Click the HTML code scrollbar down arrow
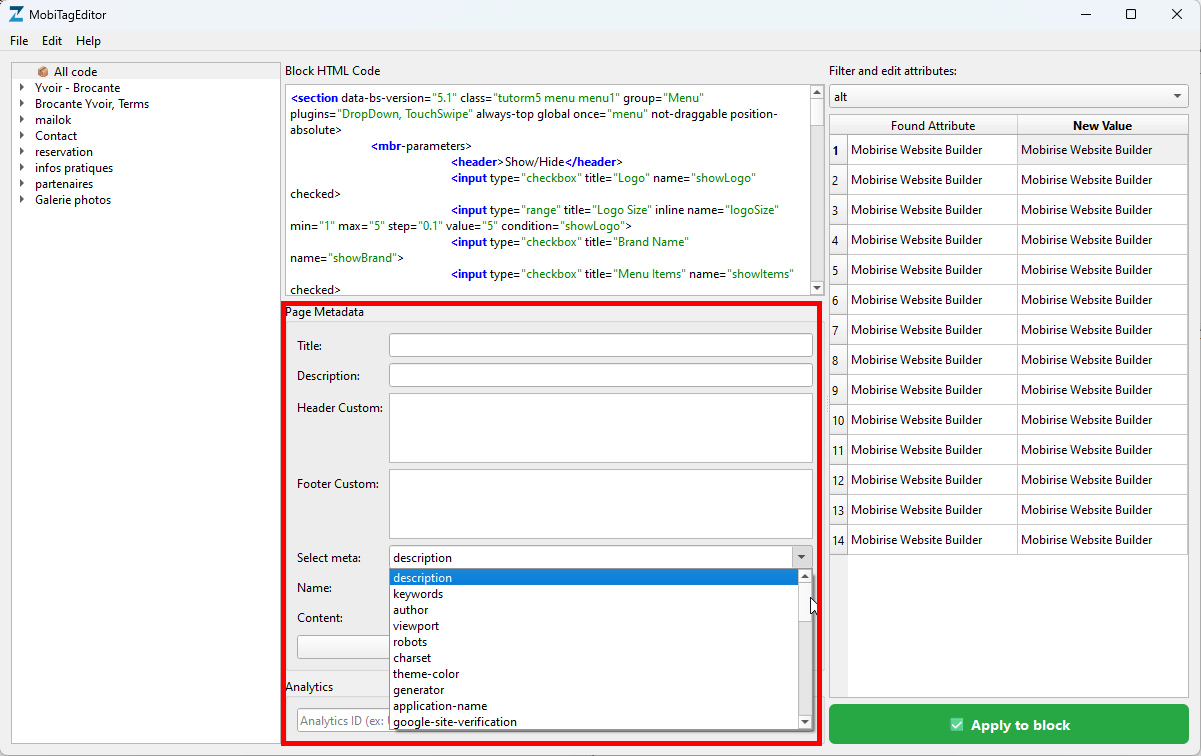 pos(817,288)
